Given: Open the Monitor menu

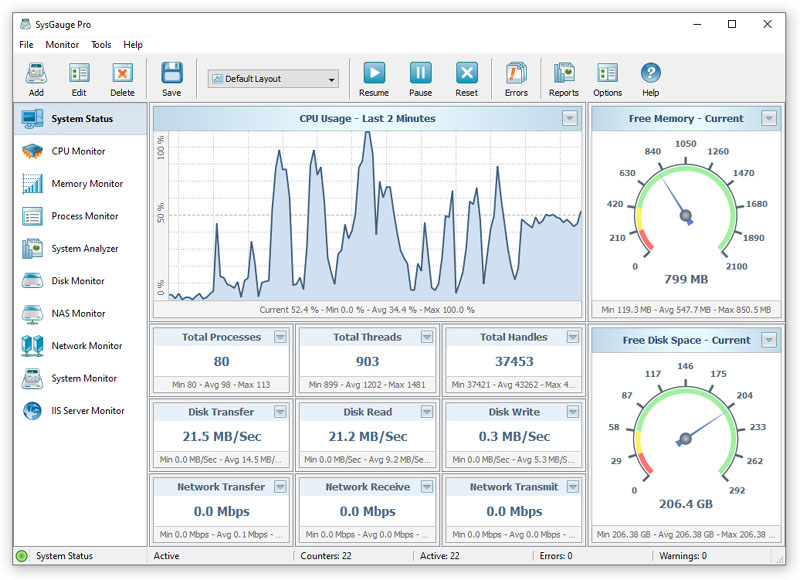Looking at the screenshot, I should point(62,44).
